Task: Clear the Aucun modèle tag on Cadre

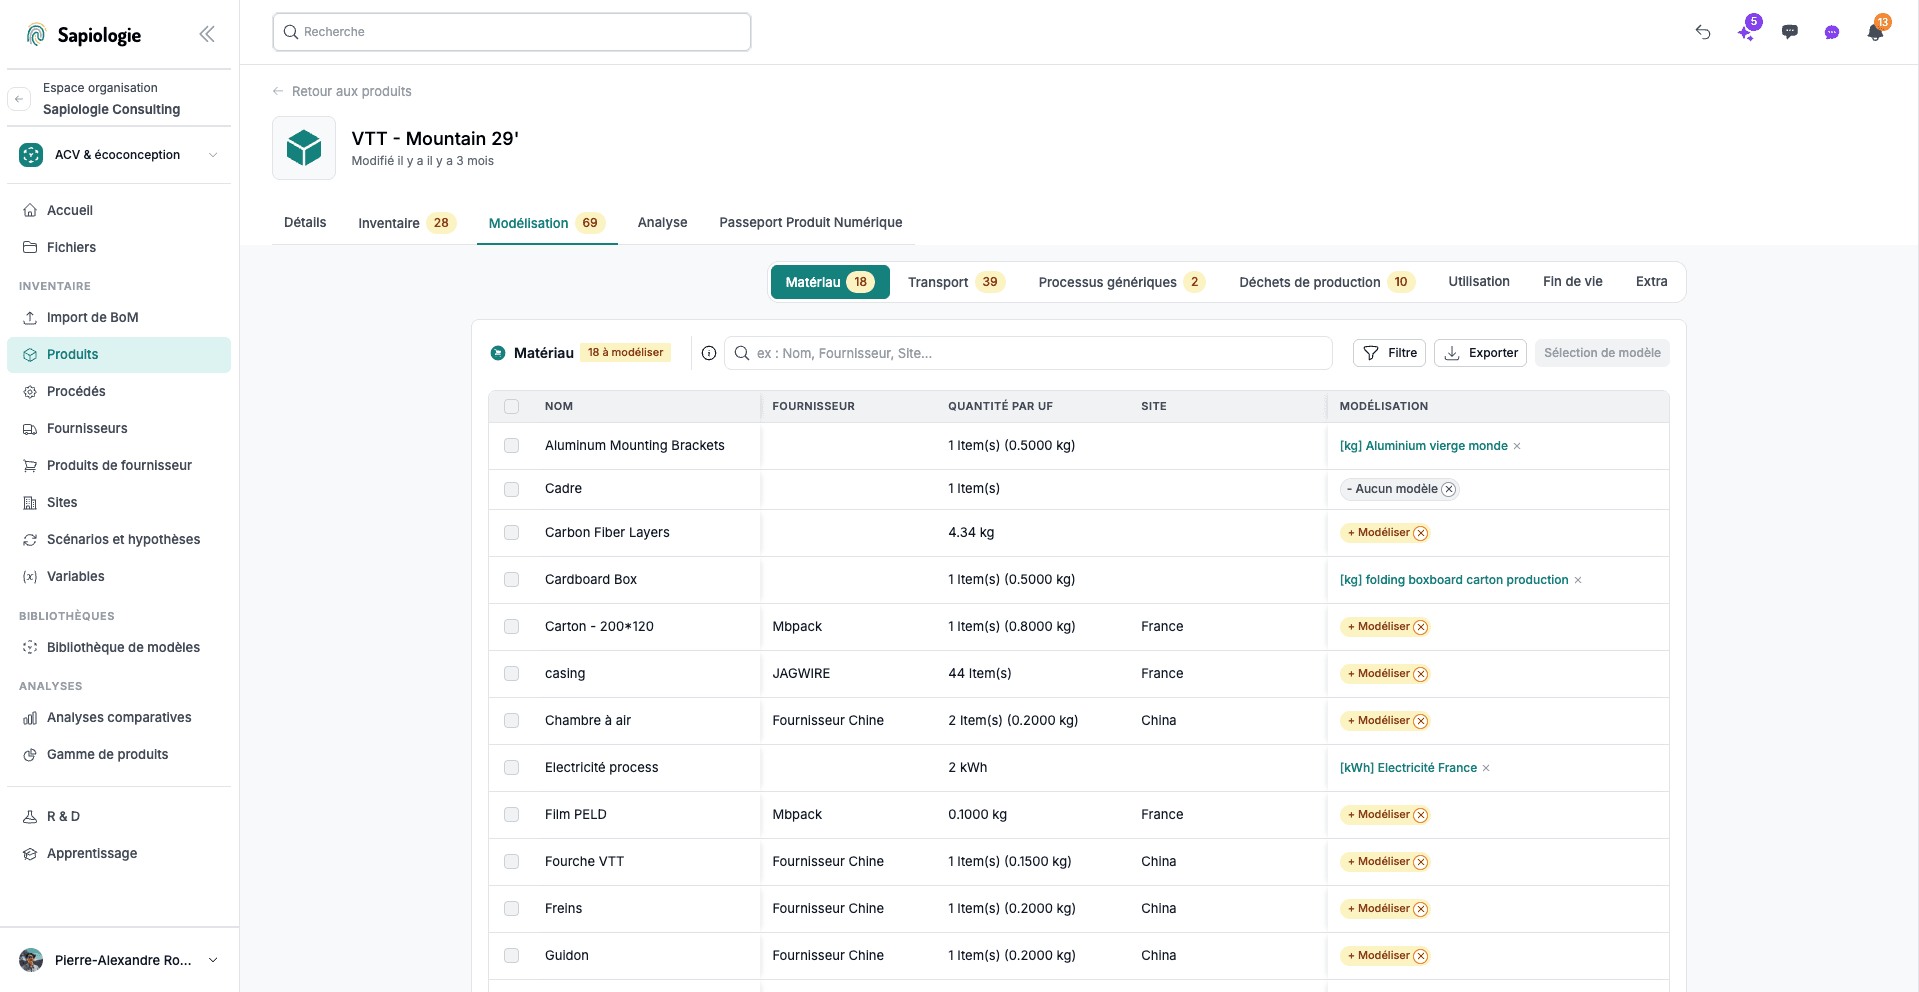Action: point(1449,489)
